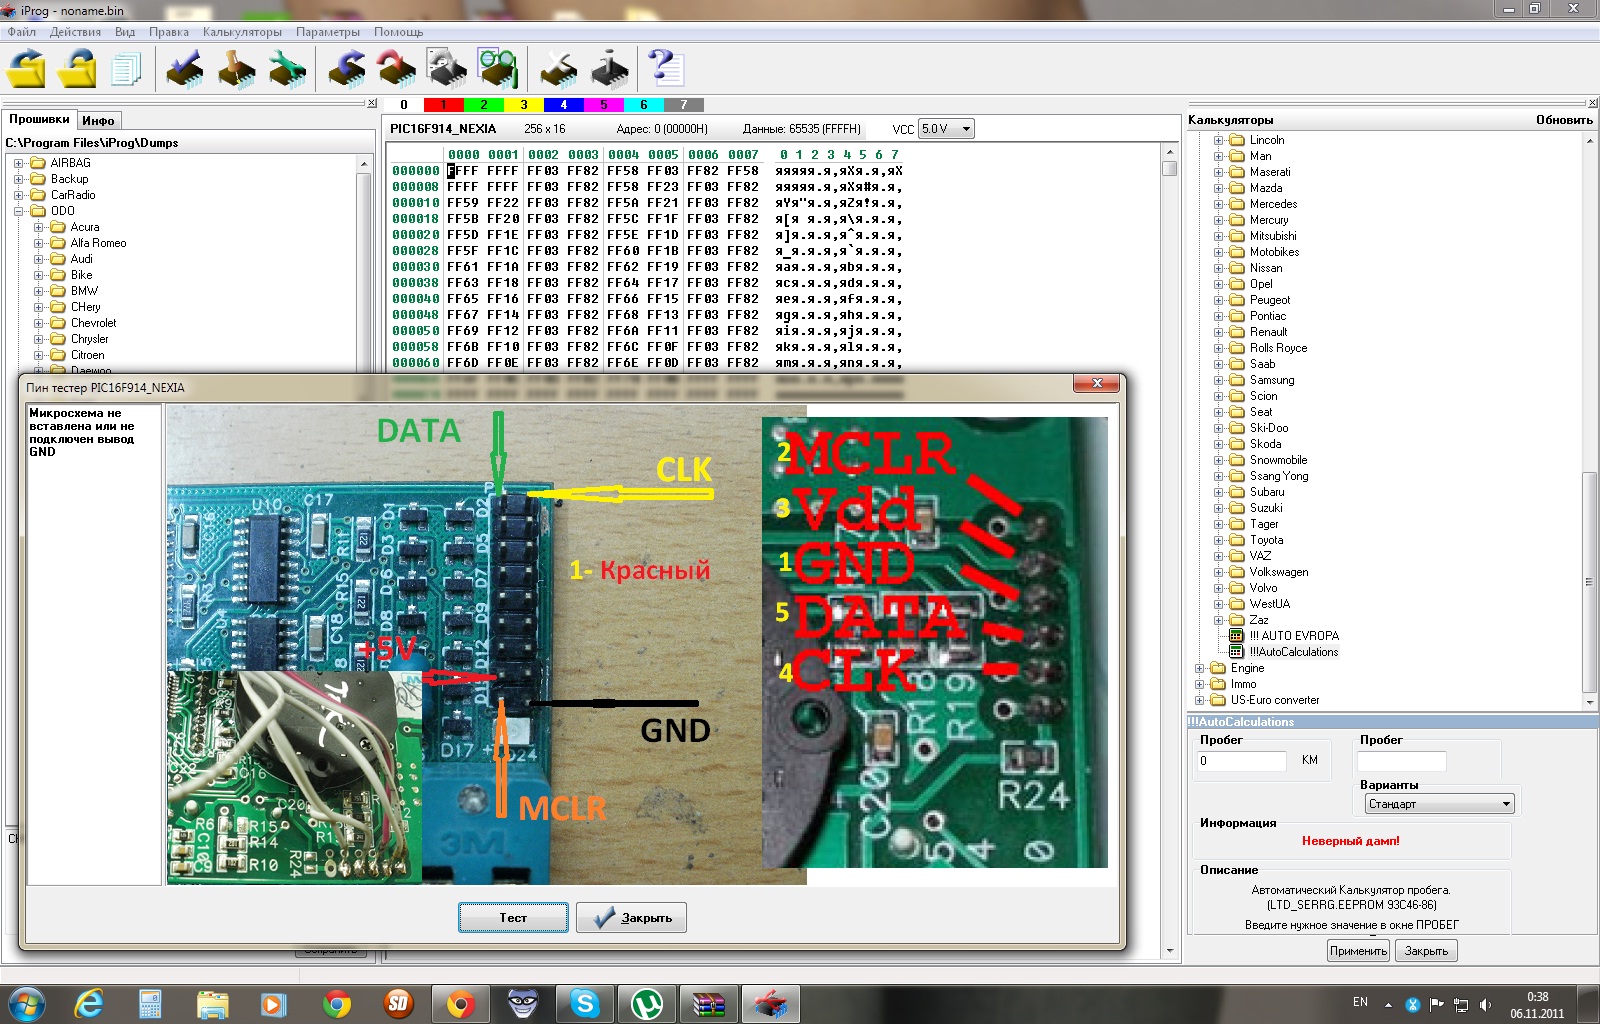The height and width of the screenshot is (1024, 1600).
Task: Open help via the question mark icon
Action: click(x=666, y=68)
